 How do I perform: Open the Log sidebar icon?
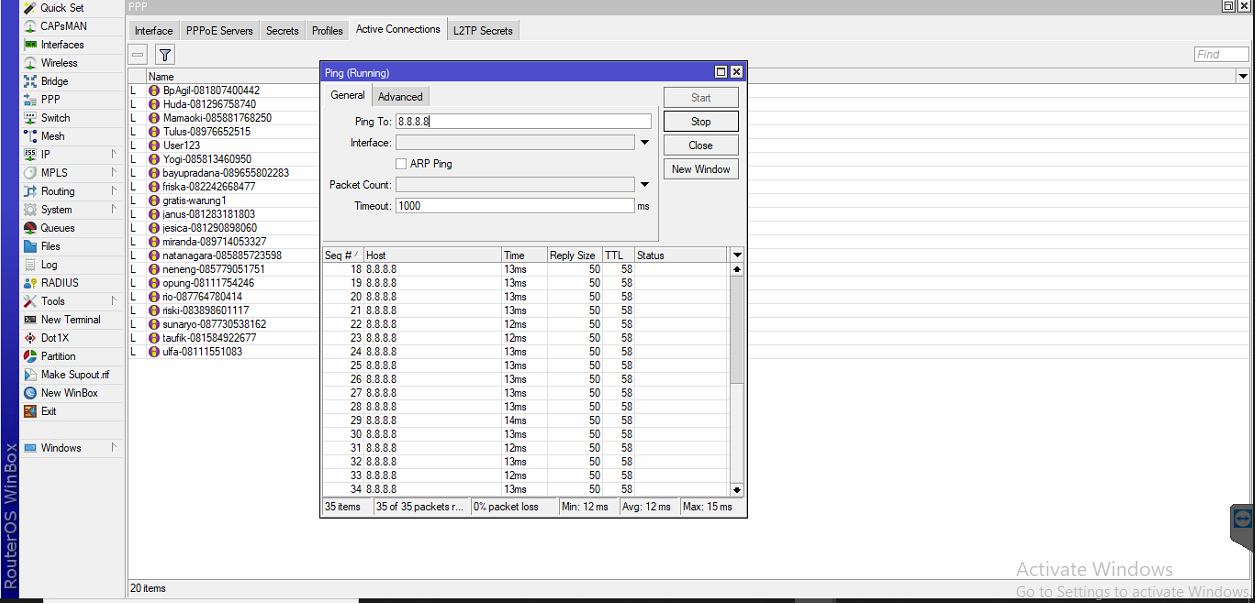[x=30, y=265]
